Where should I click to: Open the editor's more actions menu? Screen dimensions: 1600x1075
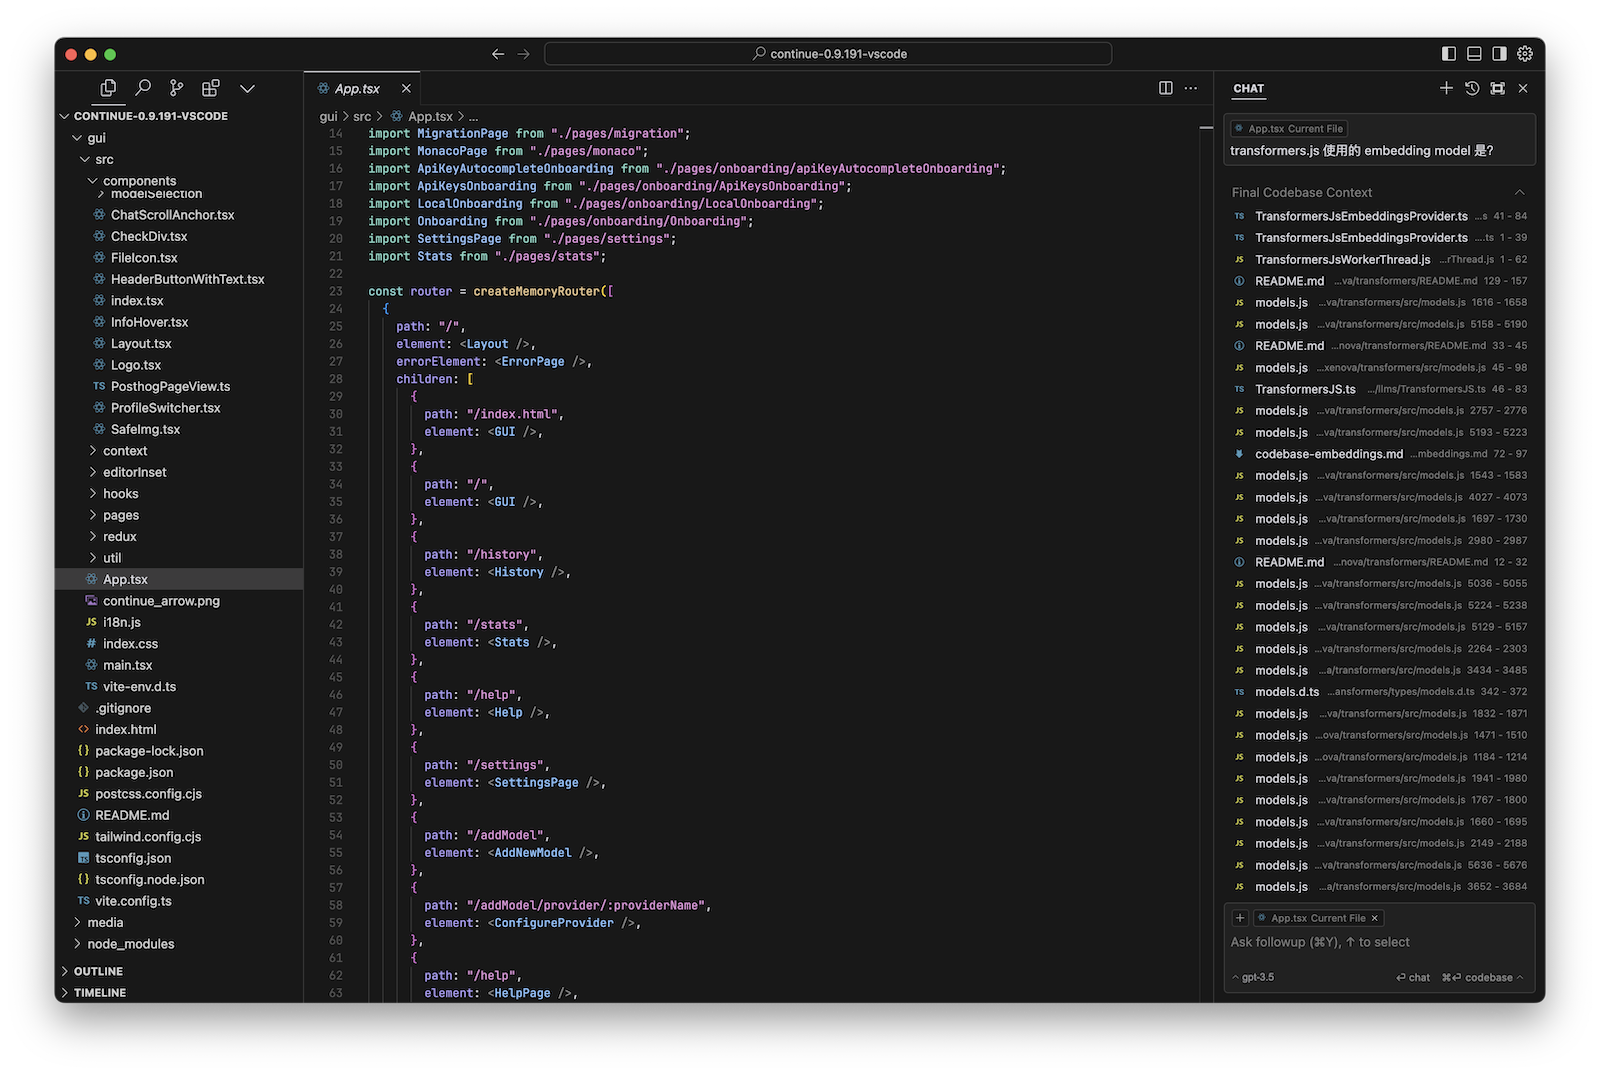[x=1191, y=88]
